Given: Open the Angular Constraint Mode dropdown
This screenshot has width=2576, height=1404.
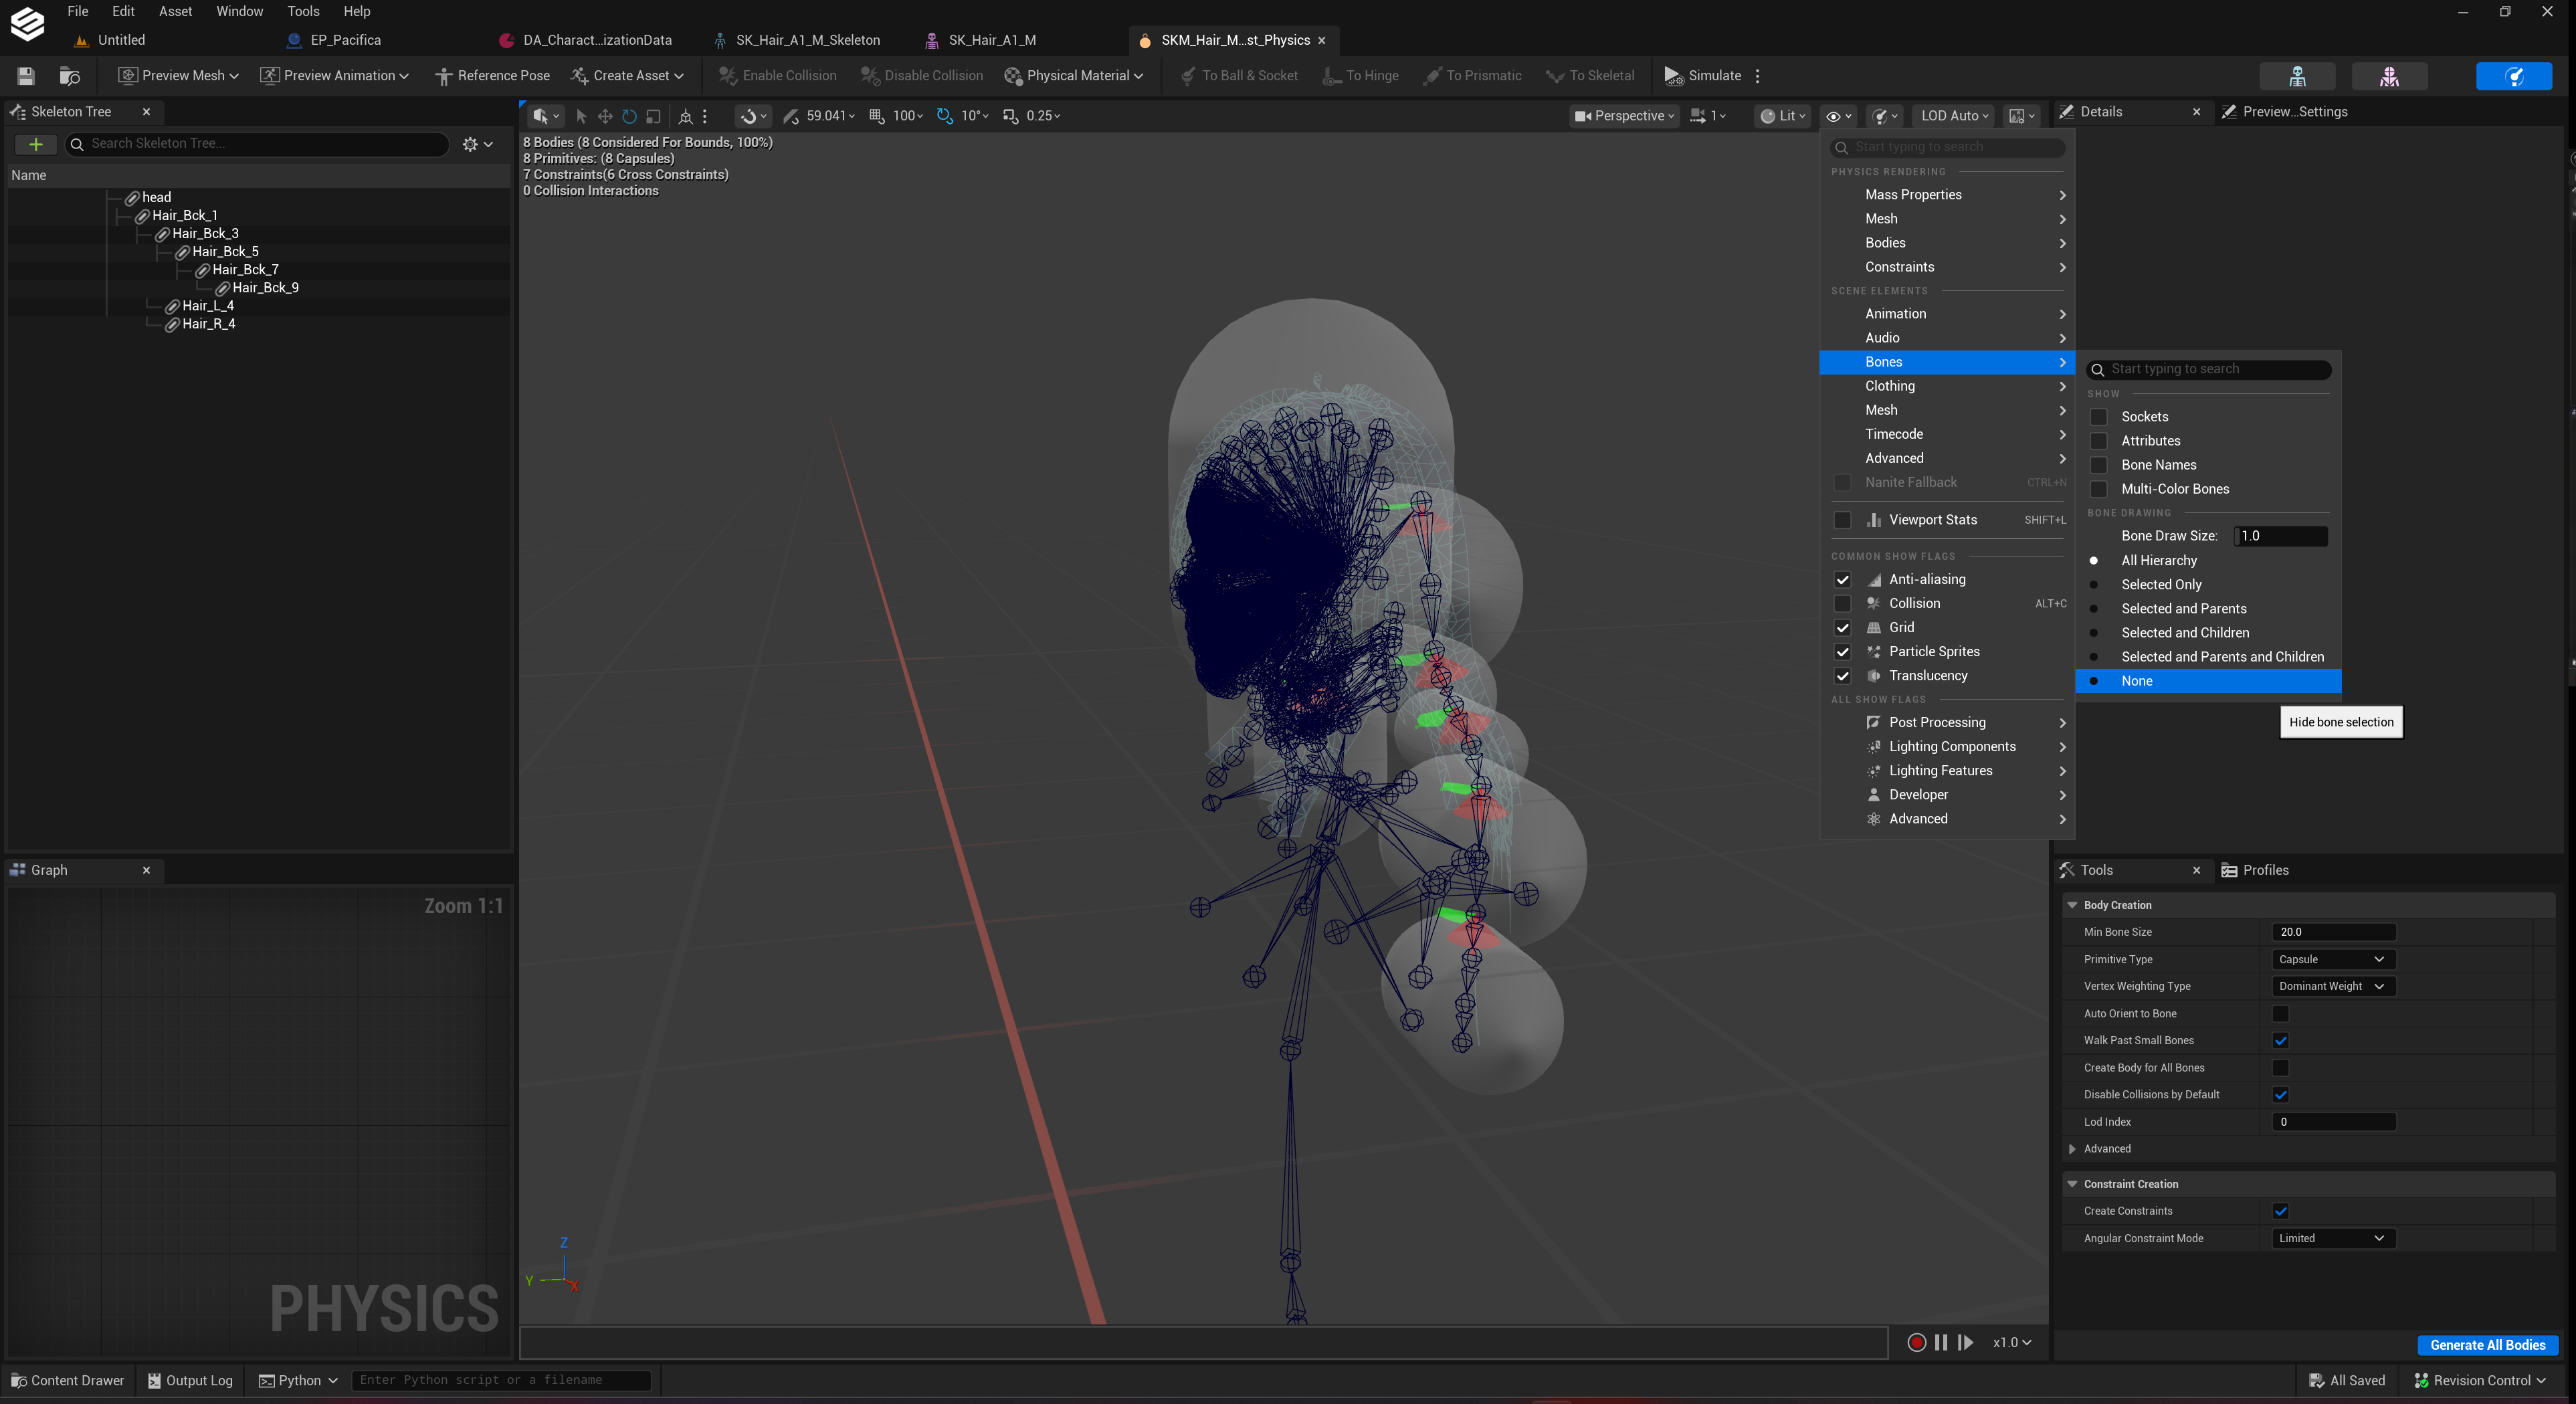Looking at the screenshot, I should [2333, 1238].
